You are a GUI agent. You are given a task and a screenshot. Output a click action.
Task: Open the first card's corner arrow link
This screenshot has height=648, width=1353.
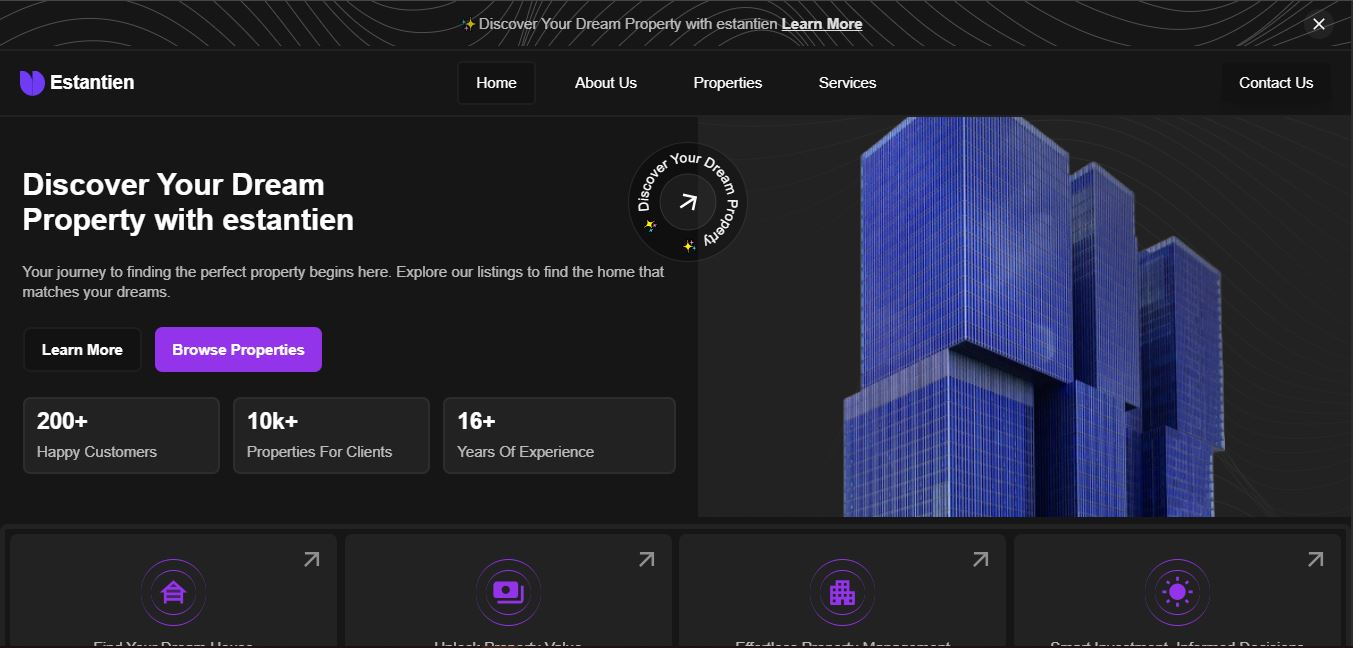click(312, 560)
